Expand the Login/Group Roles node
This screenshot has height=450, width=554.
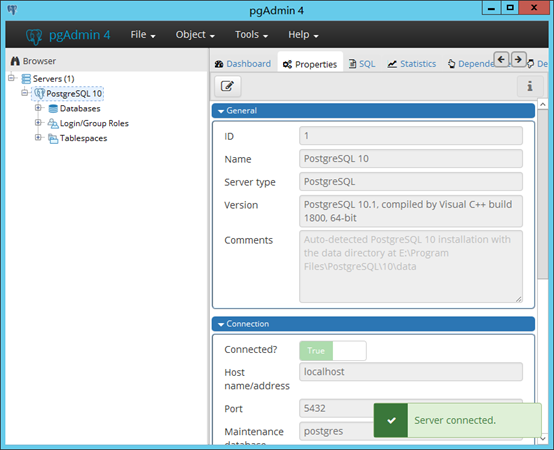click(x=38, y=123)
